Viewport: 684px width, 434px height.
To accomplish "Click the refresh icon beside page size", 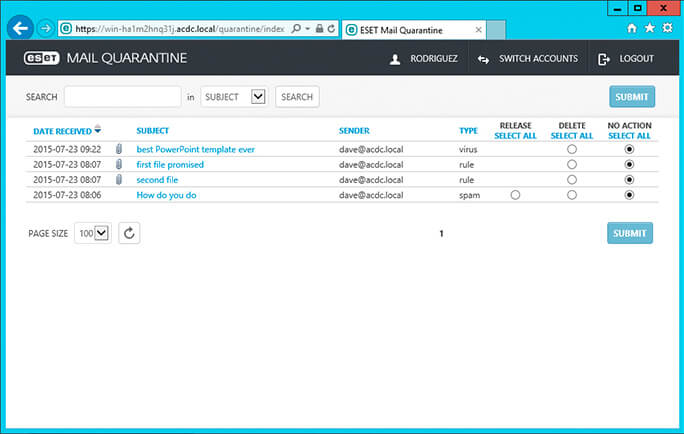I will 129,233.
